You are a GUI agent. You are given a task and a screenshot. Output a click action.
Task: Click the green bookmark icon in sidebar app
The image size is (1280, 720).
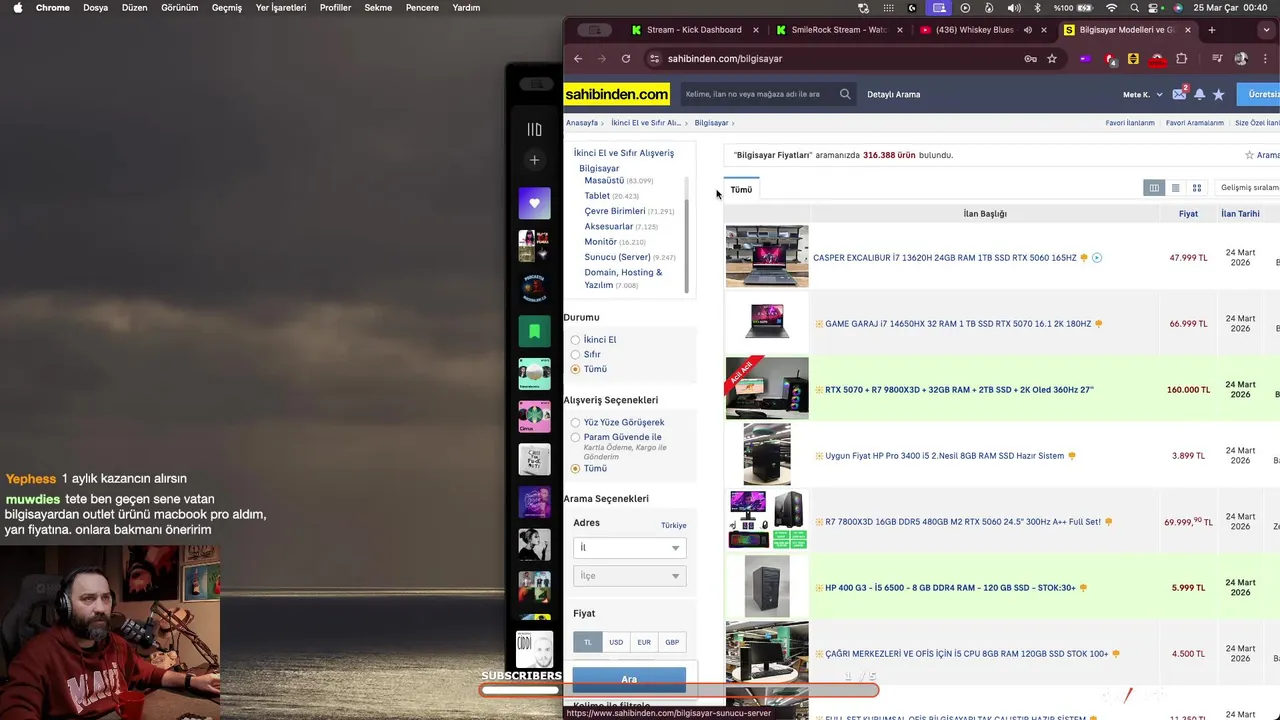pyautogui.click(x=534, y=331)
